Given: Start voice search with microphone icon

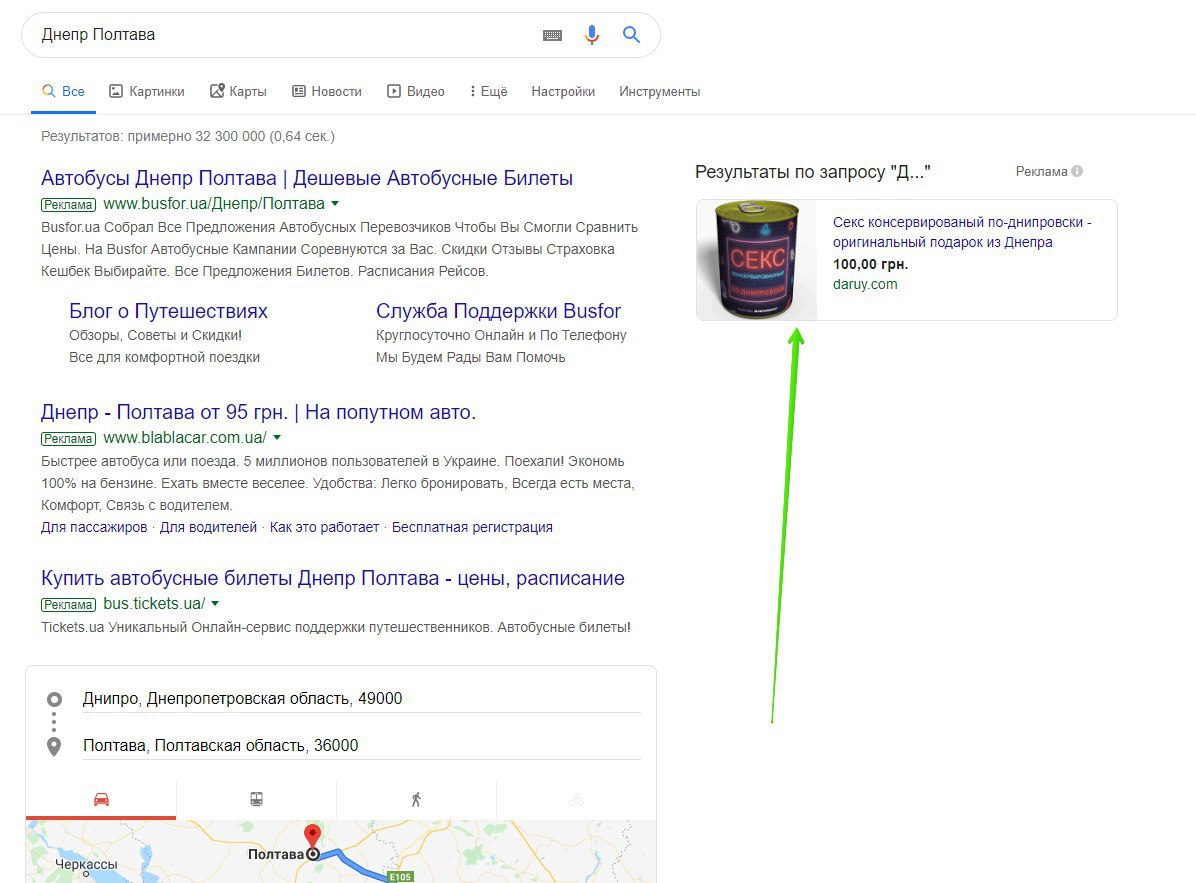Looking at the screenshot, I should tap(592, 34).
